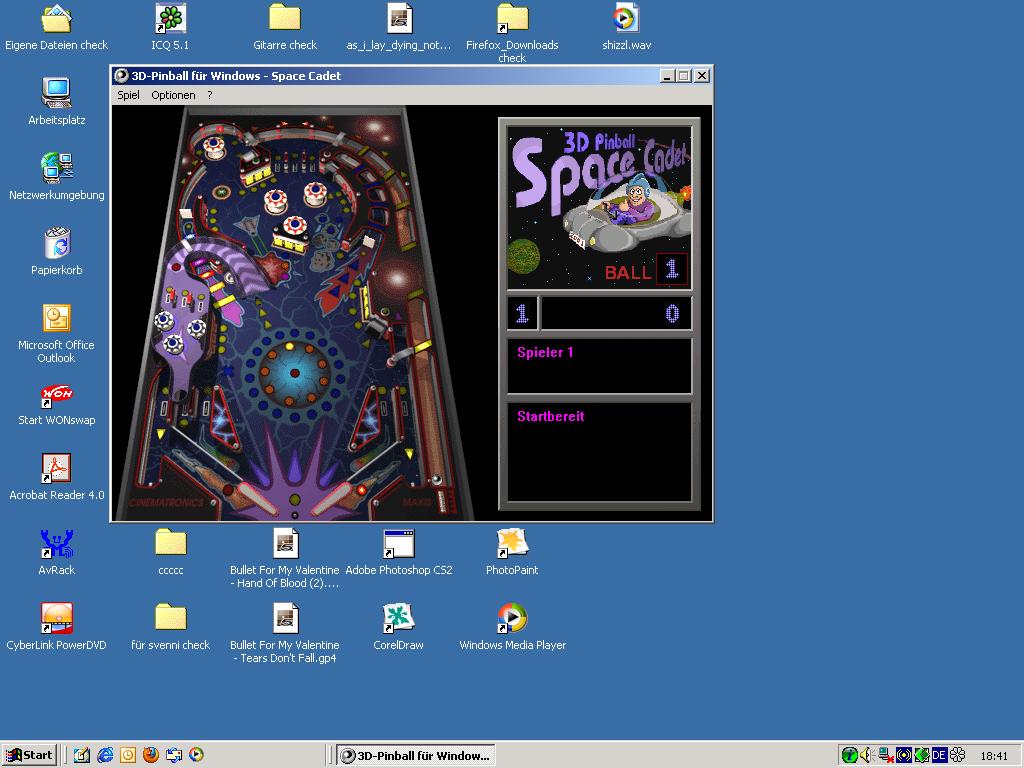Select the Arbeitsplatz desktop icon
The image size is (1024, 768).
point(57,103)
